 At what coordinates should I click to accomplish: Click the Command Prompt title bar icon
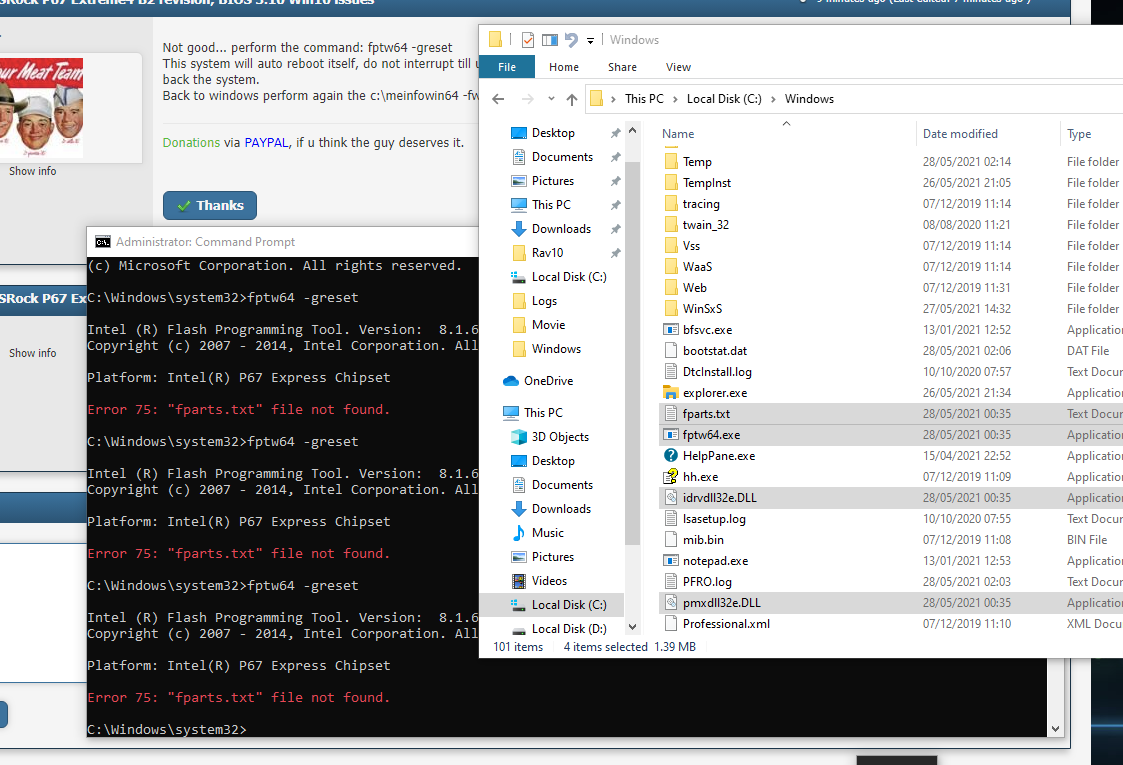click(x=103, y=241)
